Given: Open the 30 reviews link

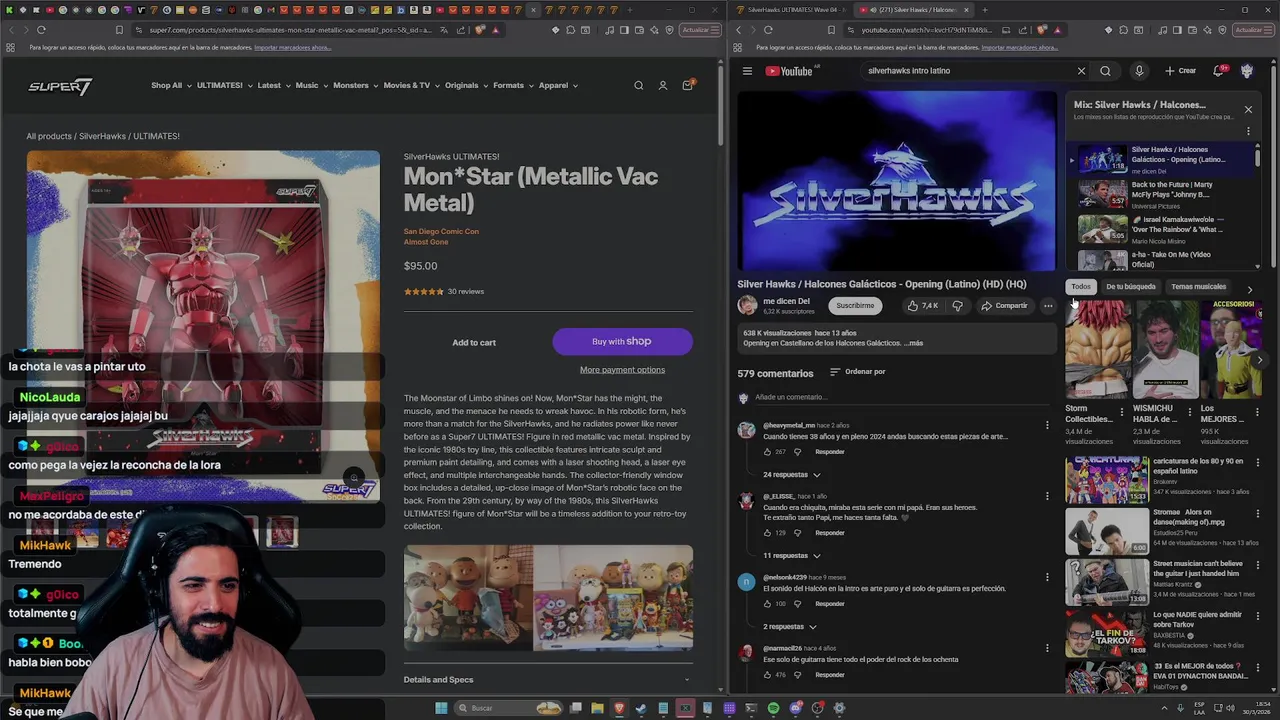Looking at the screenshot, I should pyautogui.click(x=466, y=292).
